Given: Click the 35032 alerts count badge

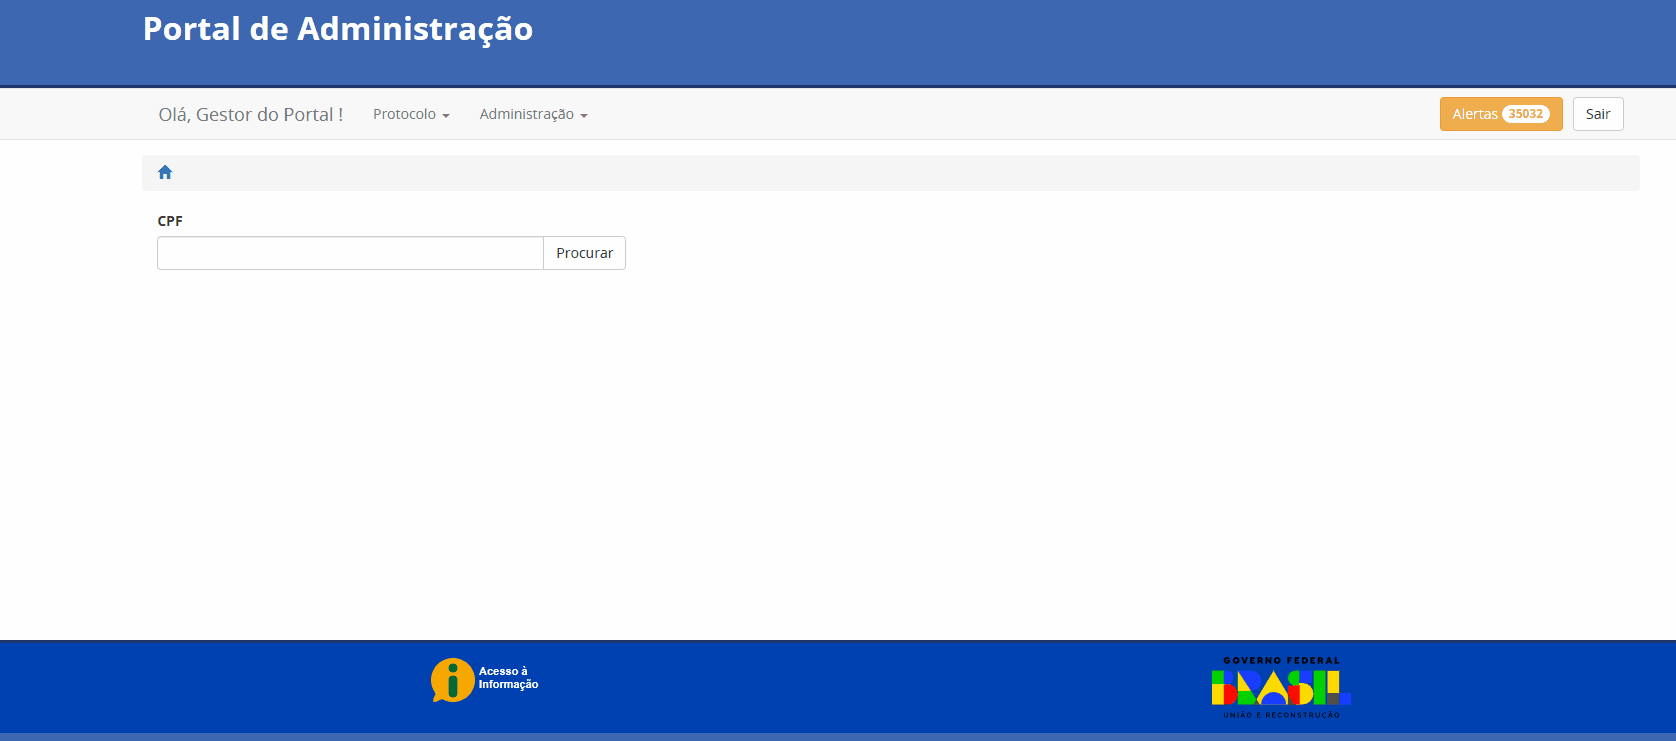Looking at the screenshot, I should 1526,114.
